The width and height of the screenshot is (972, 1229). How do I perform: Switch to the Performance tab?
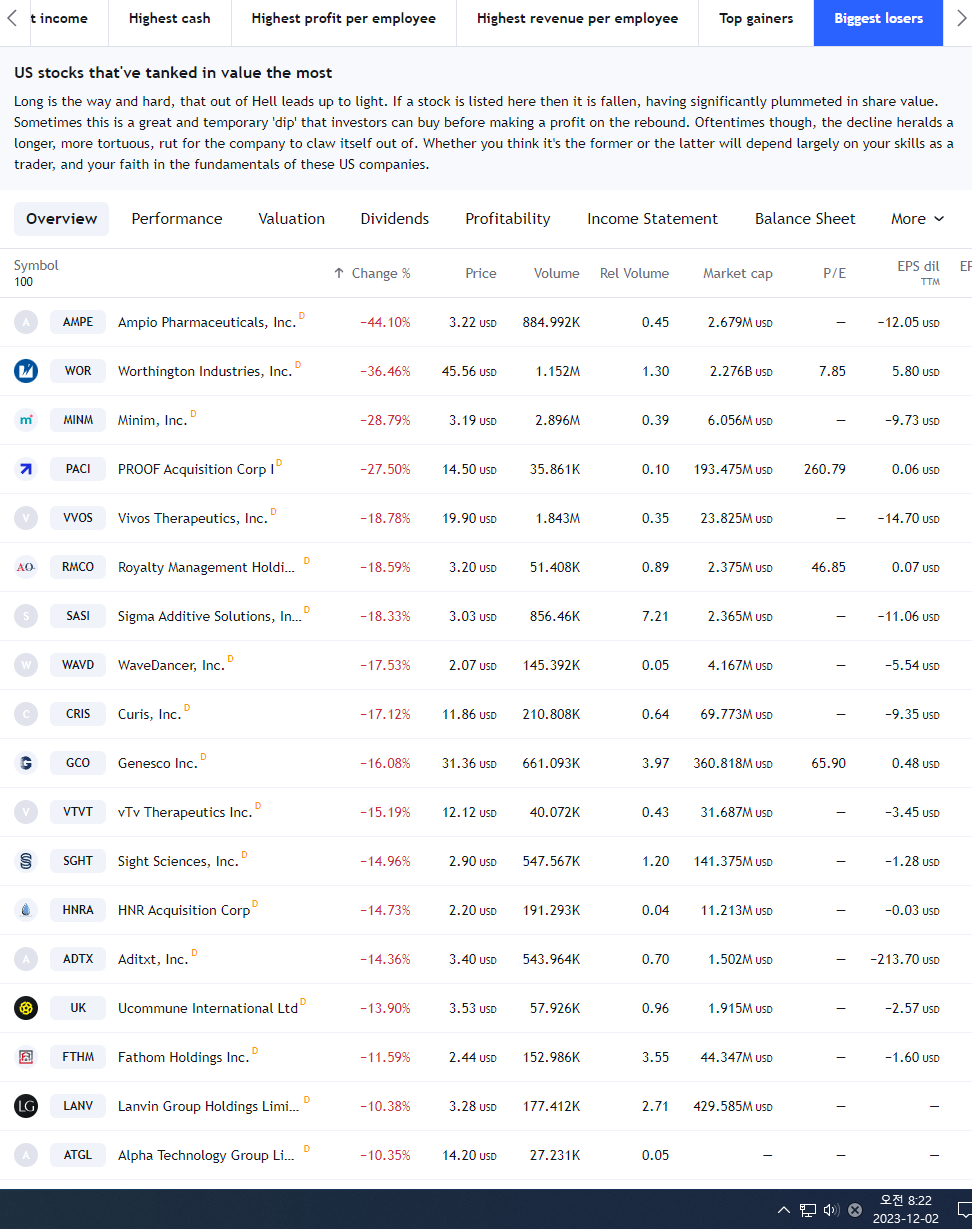[177, 219]
